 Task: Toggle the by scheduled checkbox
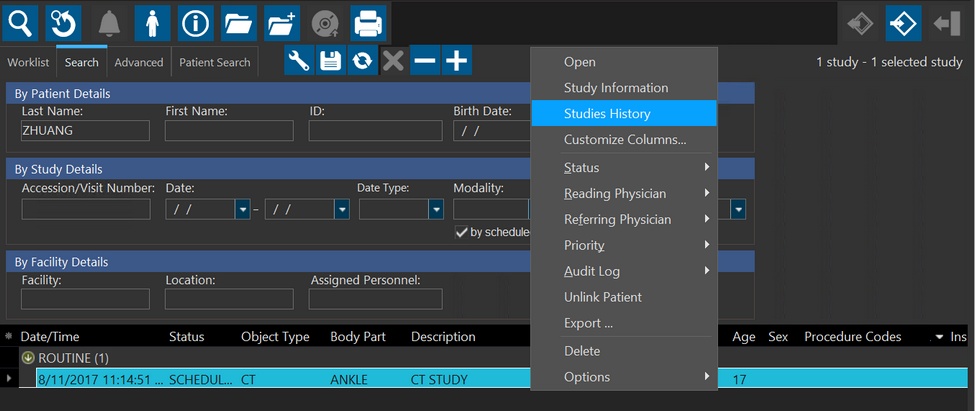[x=461, y=232]
